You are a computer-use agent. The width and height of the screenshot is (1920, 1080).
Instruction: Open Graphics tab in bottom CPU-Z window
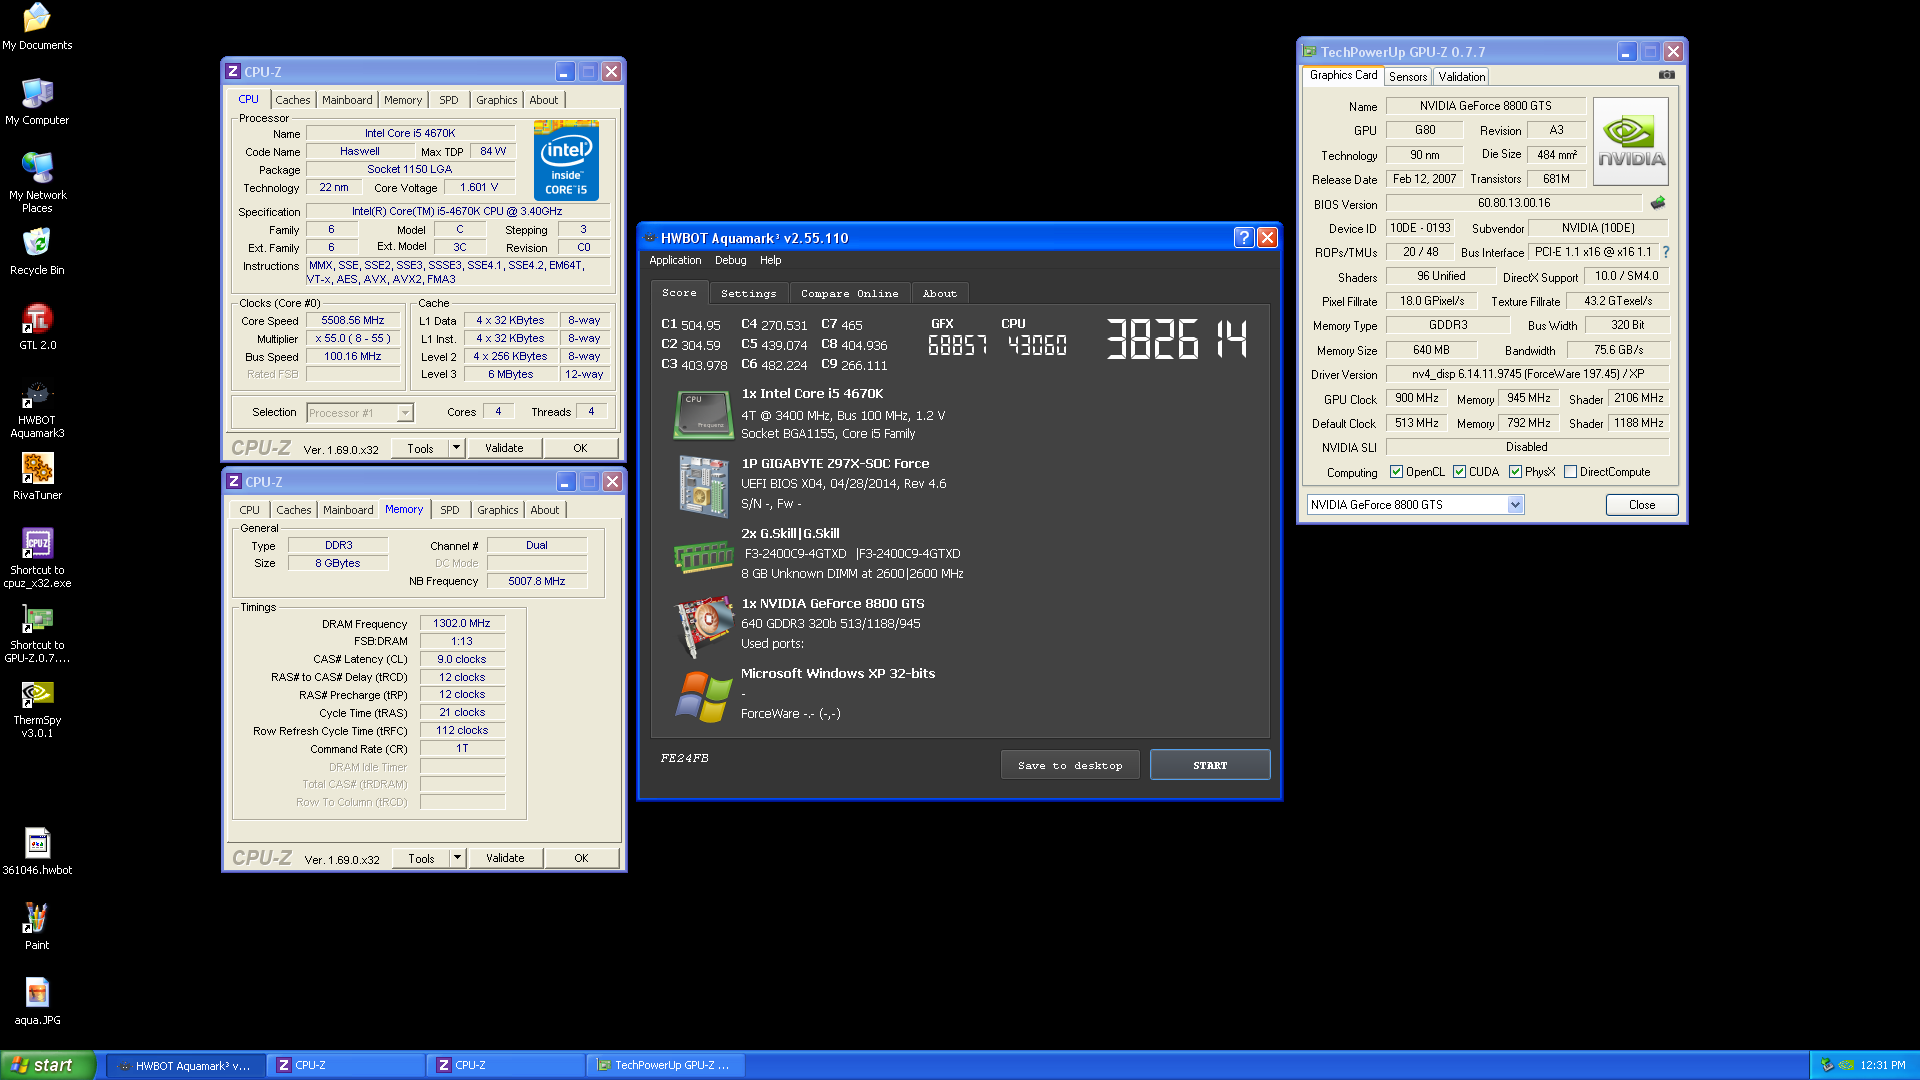pos(498,510)
